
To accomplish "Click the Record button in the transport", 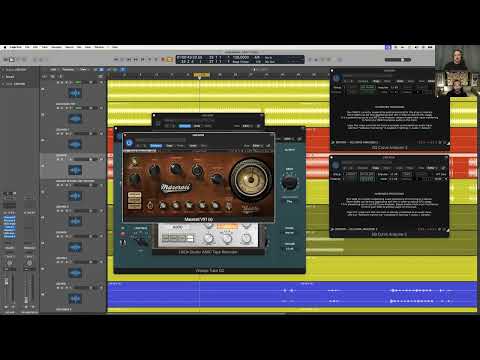I will coord(163,59).
